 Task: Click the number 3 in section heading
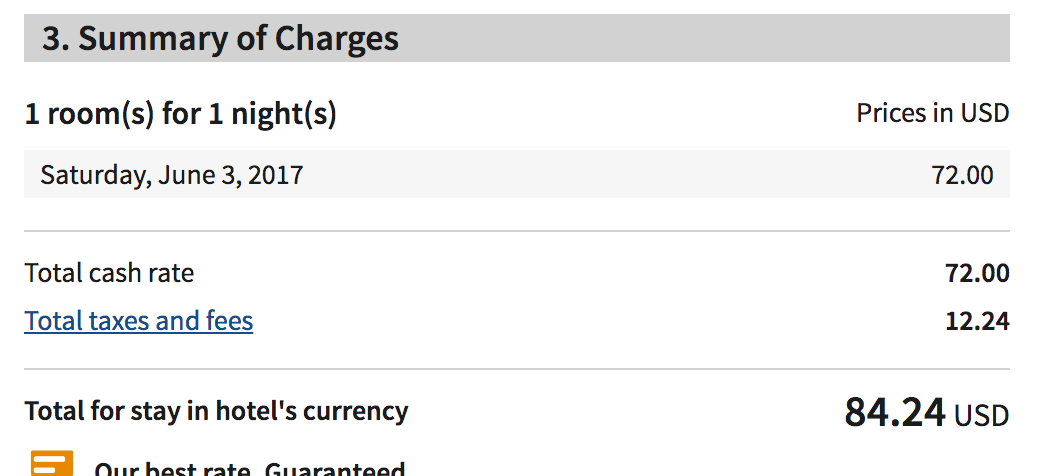[55, 39]
